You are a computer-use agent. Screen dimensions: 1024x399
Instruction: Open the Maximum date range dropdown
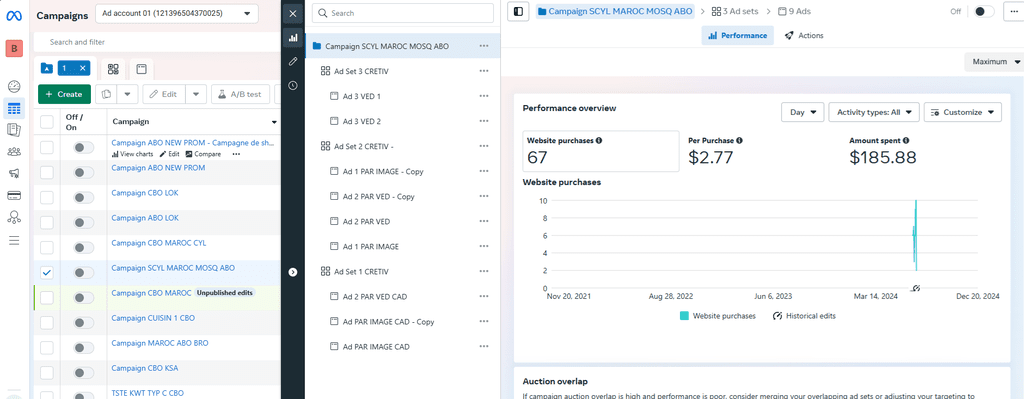click(995, 62)
